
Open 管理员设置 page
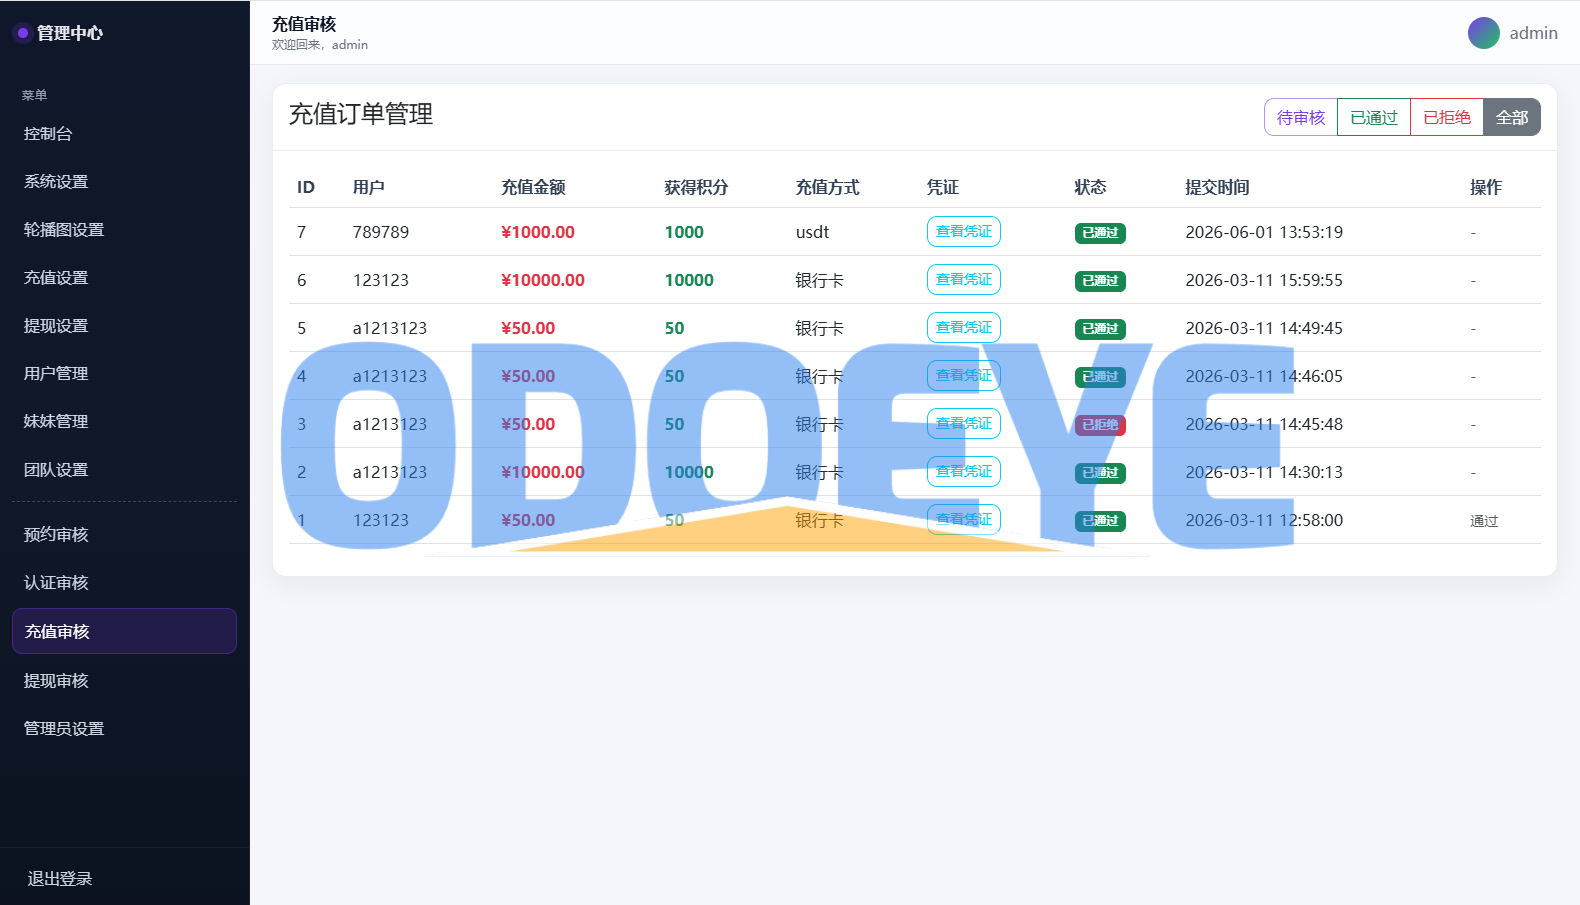tap(124, 729)
